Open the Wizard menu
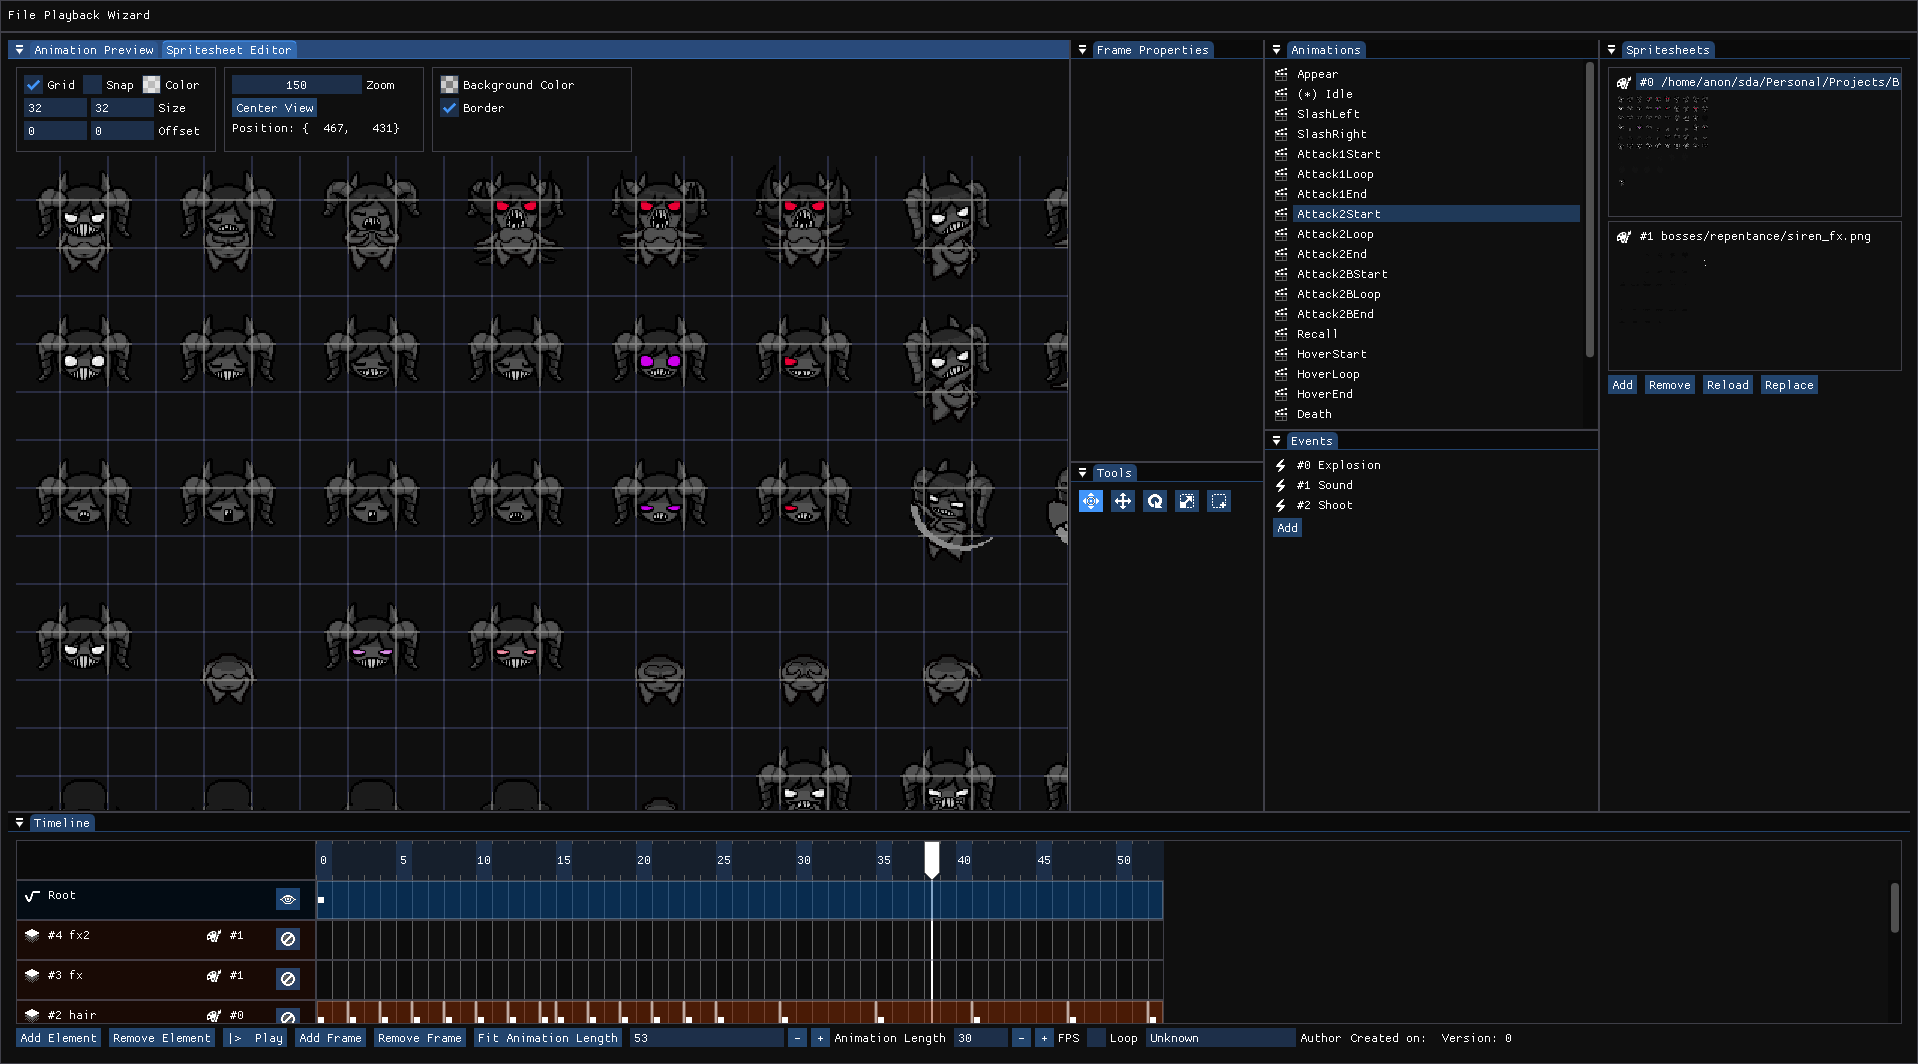The image size is (1918, 1064). tap(129, 15)
